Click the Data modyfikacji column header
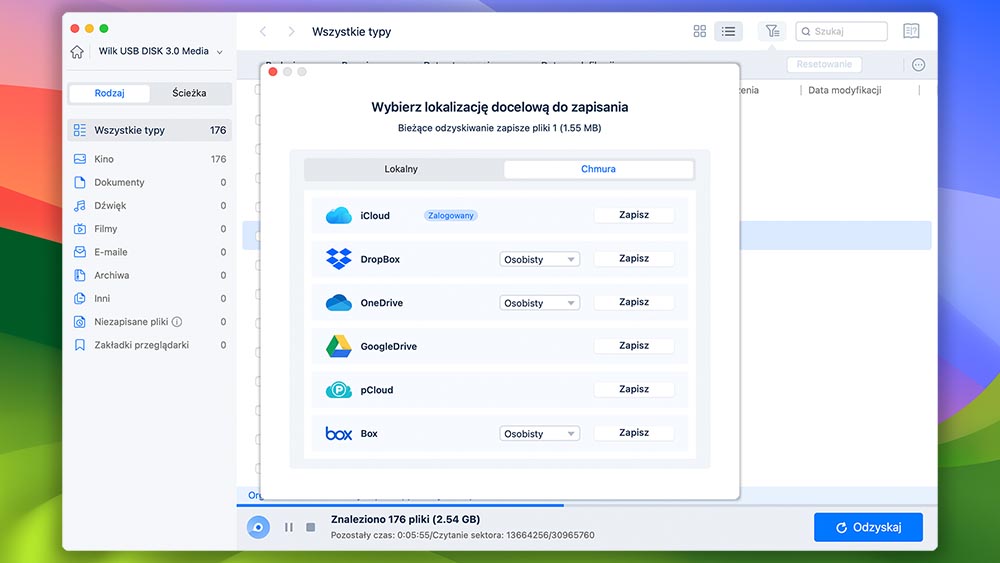 (x=844, y=91)
